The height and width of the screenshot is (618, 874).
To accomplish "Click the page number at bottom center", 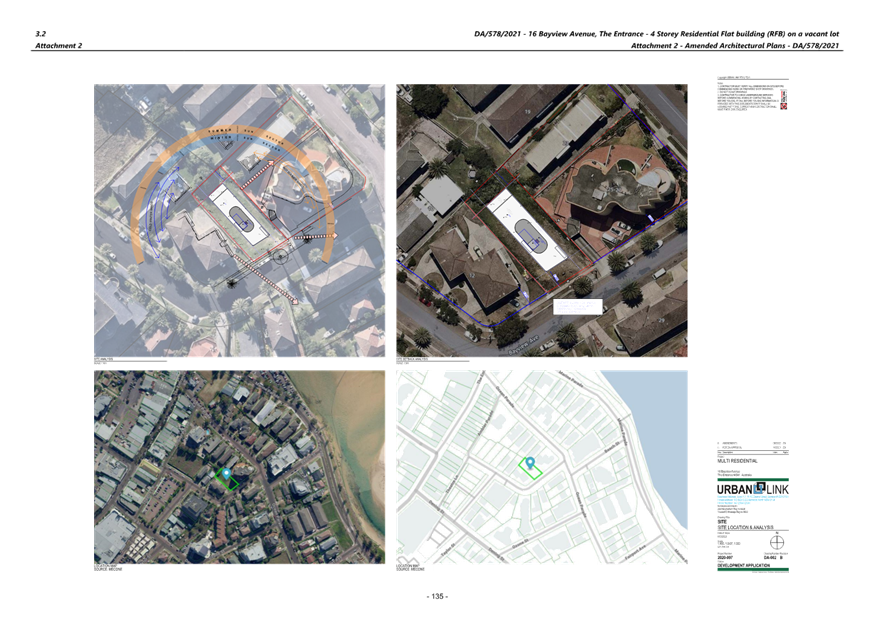I will click(437, 596).
